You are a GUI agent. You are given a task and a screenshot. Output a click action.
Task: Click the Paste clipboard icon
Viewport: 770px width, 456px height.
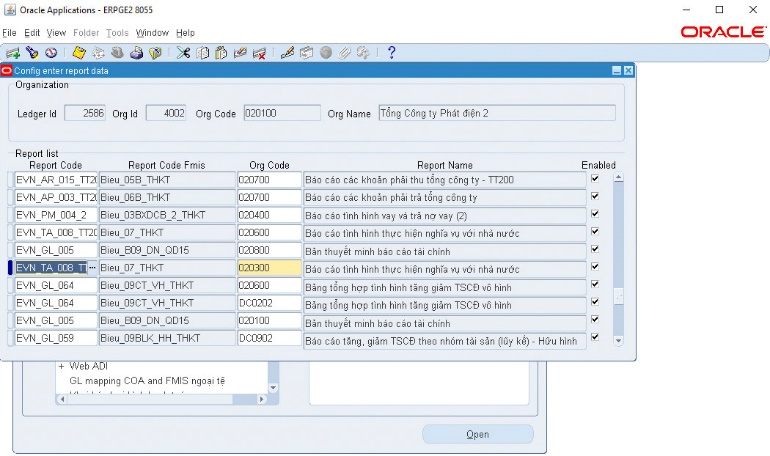pyautogui.click(x=221, y=53)
